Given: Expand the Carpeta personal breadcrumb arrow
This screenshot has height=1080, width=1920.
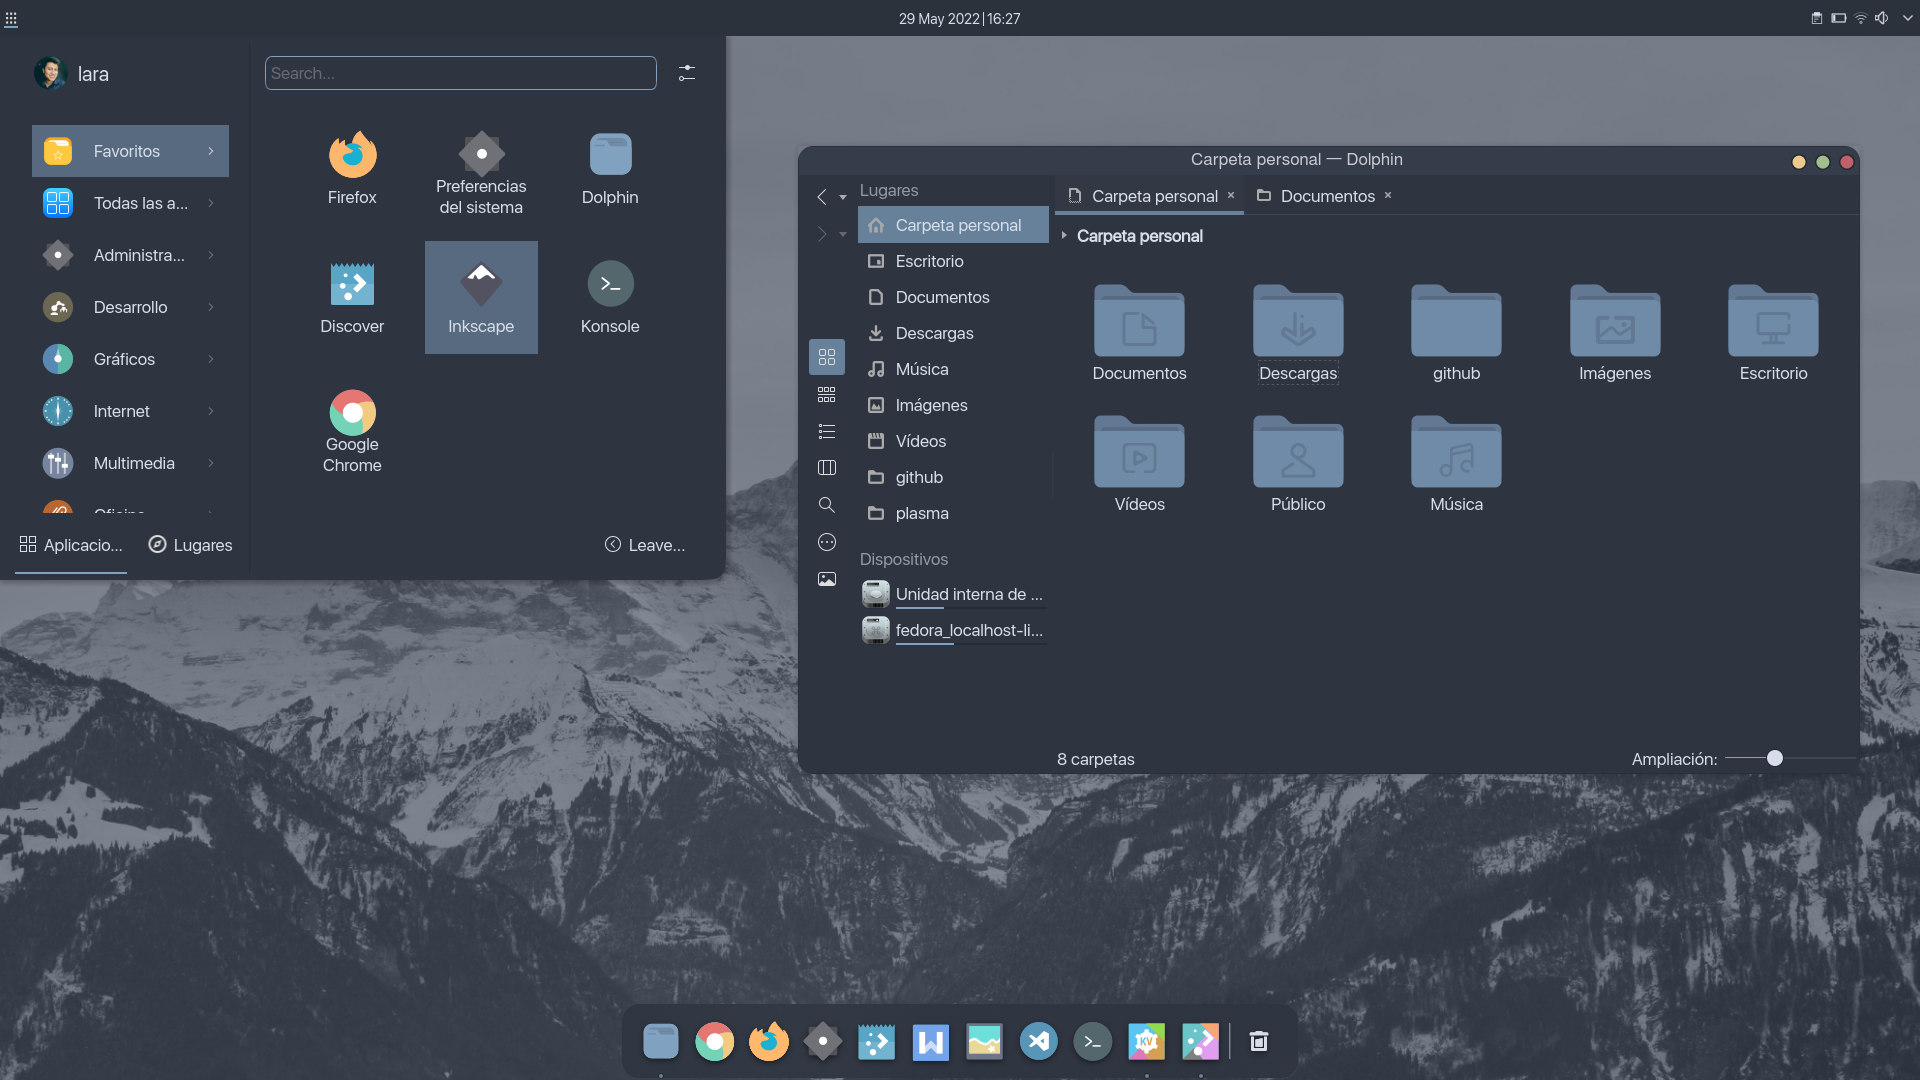Looking at the screenshot, I should click(1064, 236).
